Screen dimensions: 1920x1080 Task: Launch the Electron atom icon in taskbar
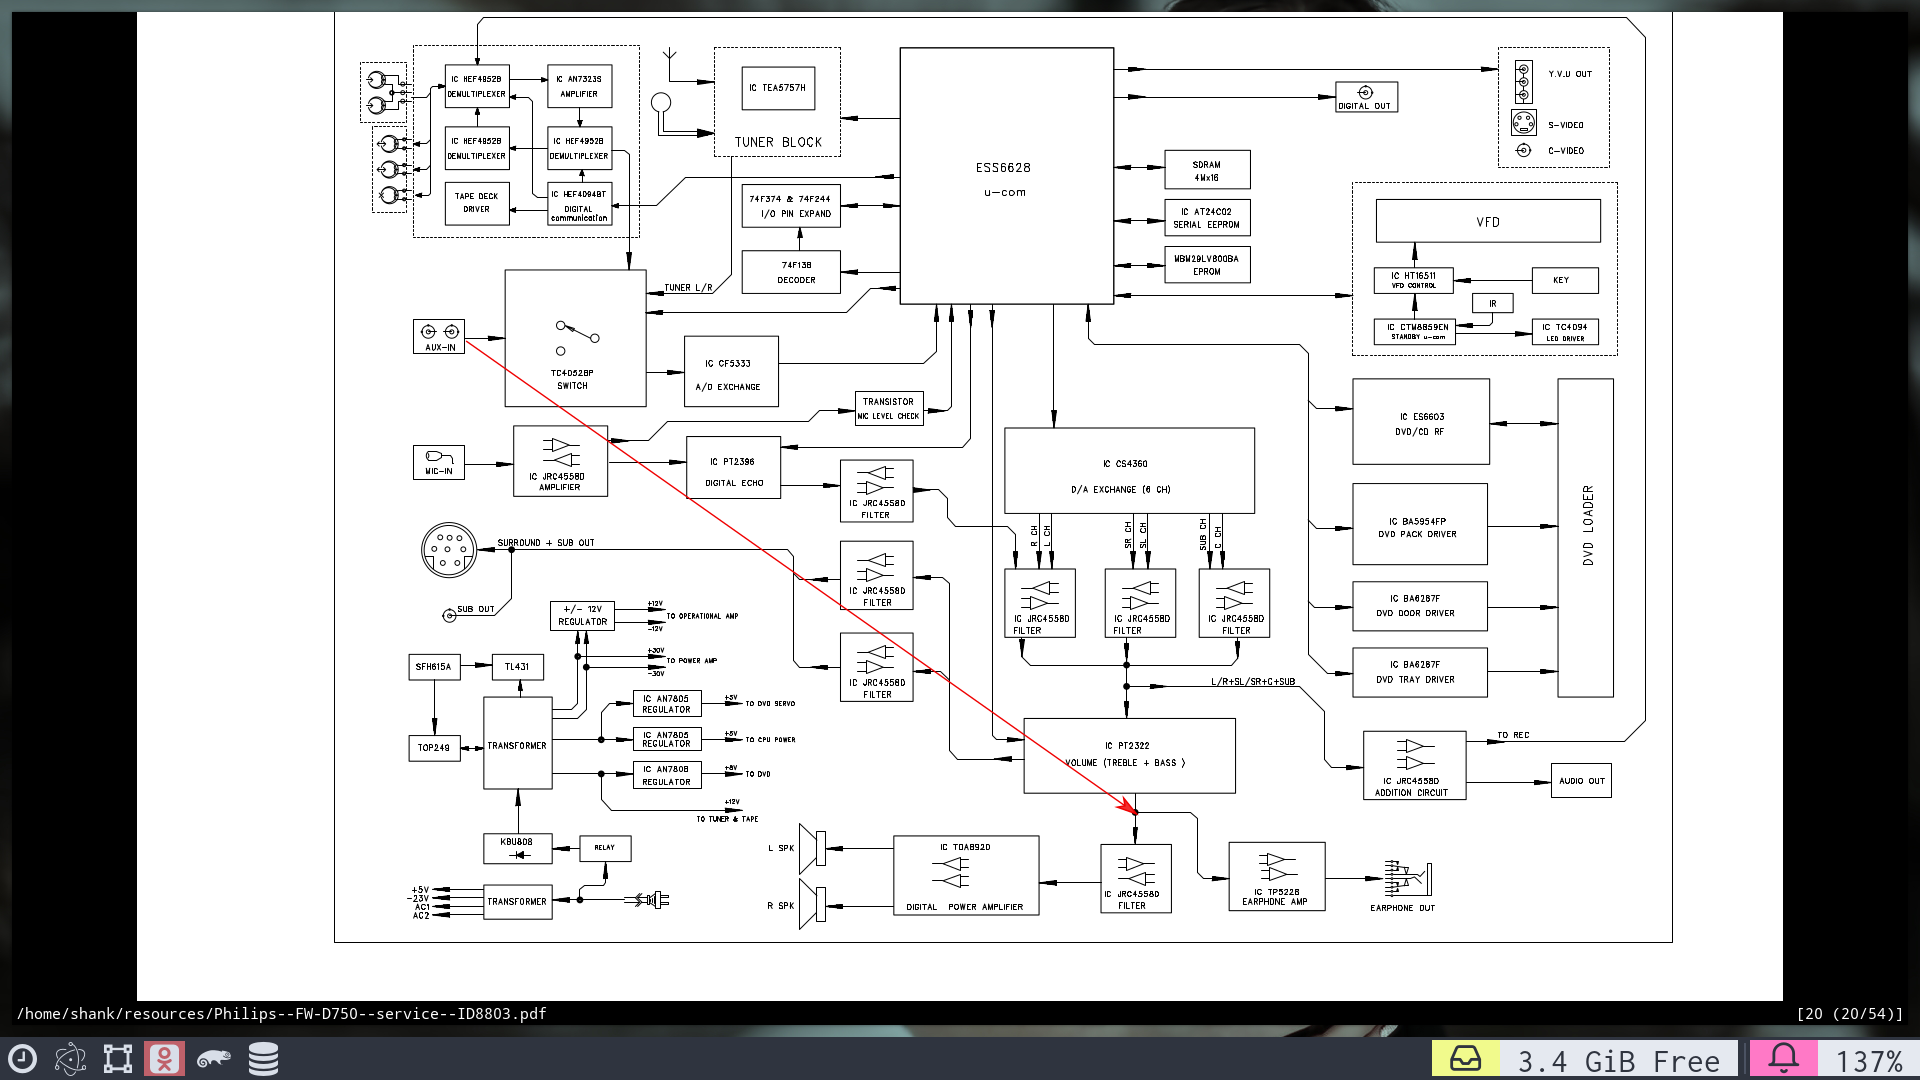pyautogui.click(x=70, y=1059)
